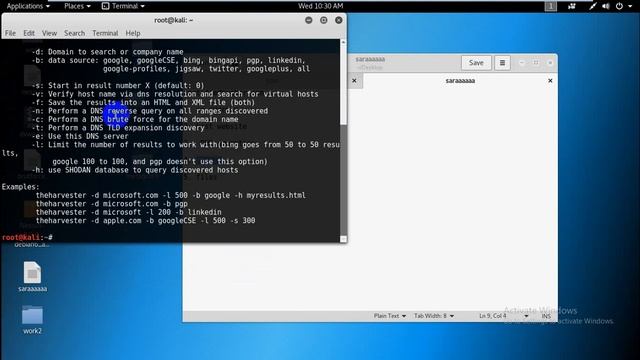Minimize the root@kali terminal window
Image resolution: width=640 pixels, height=360 pixels.
coord(309,20)
